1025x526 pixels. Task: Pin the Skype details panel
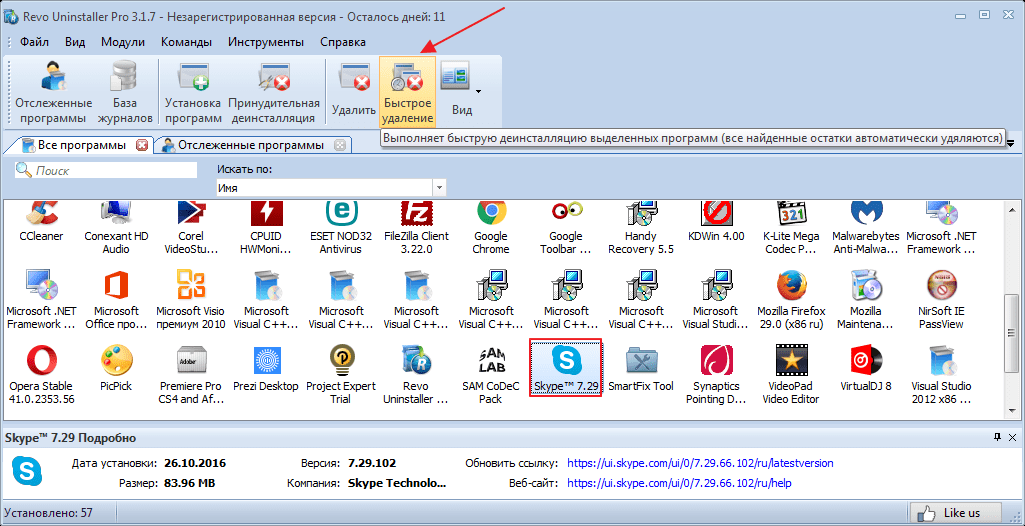tap(996, 438)
